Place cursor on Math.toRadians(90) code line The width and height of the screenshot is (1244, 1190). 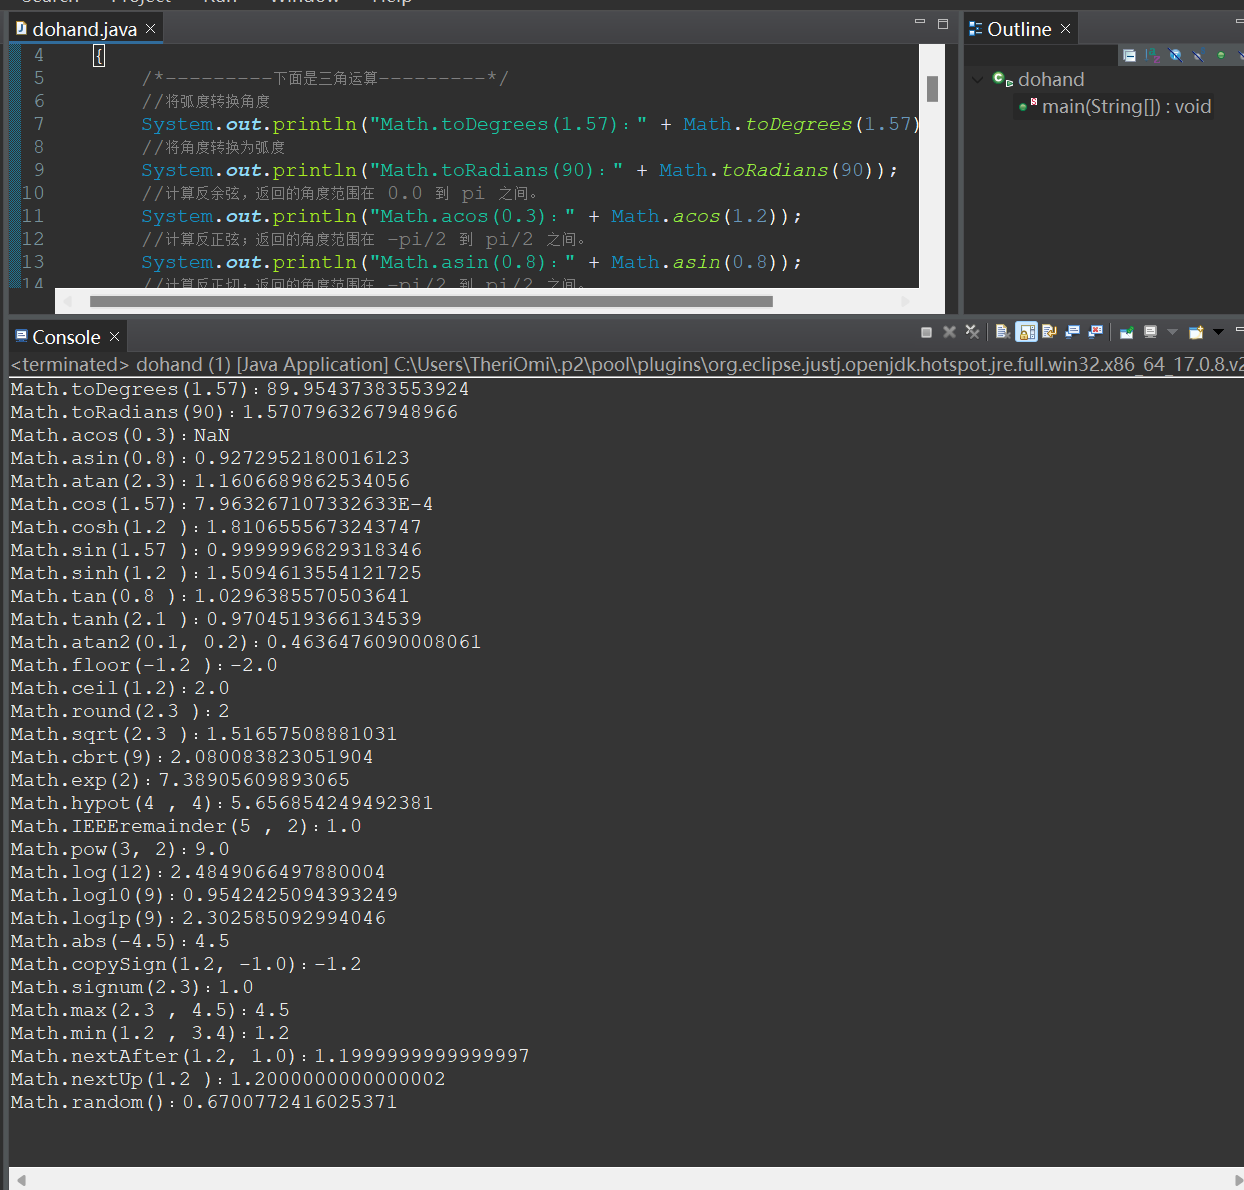pos(519,170)
